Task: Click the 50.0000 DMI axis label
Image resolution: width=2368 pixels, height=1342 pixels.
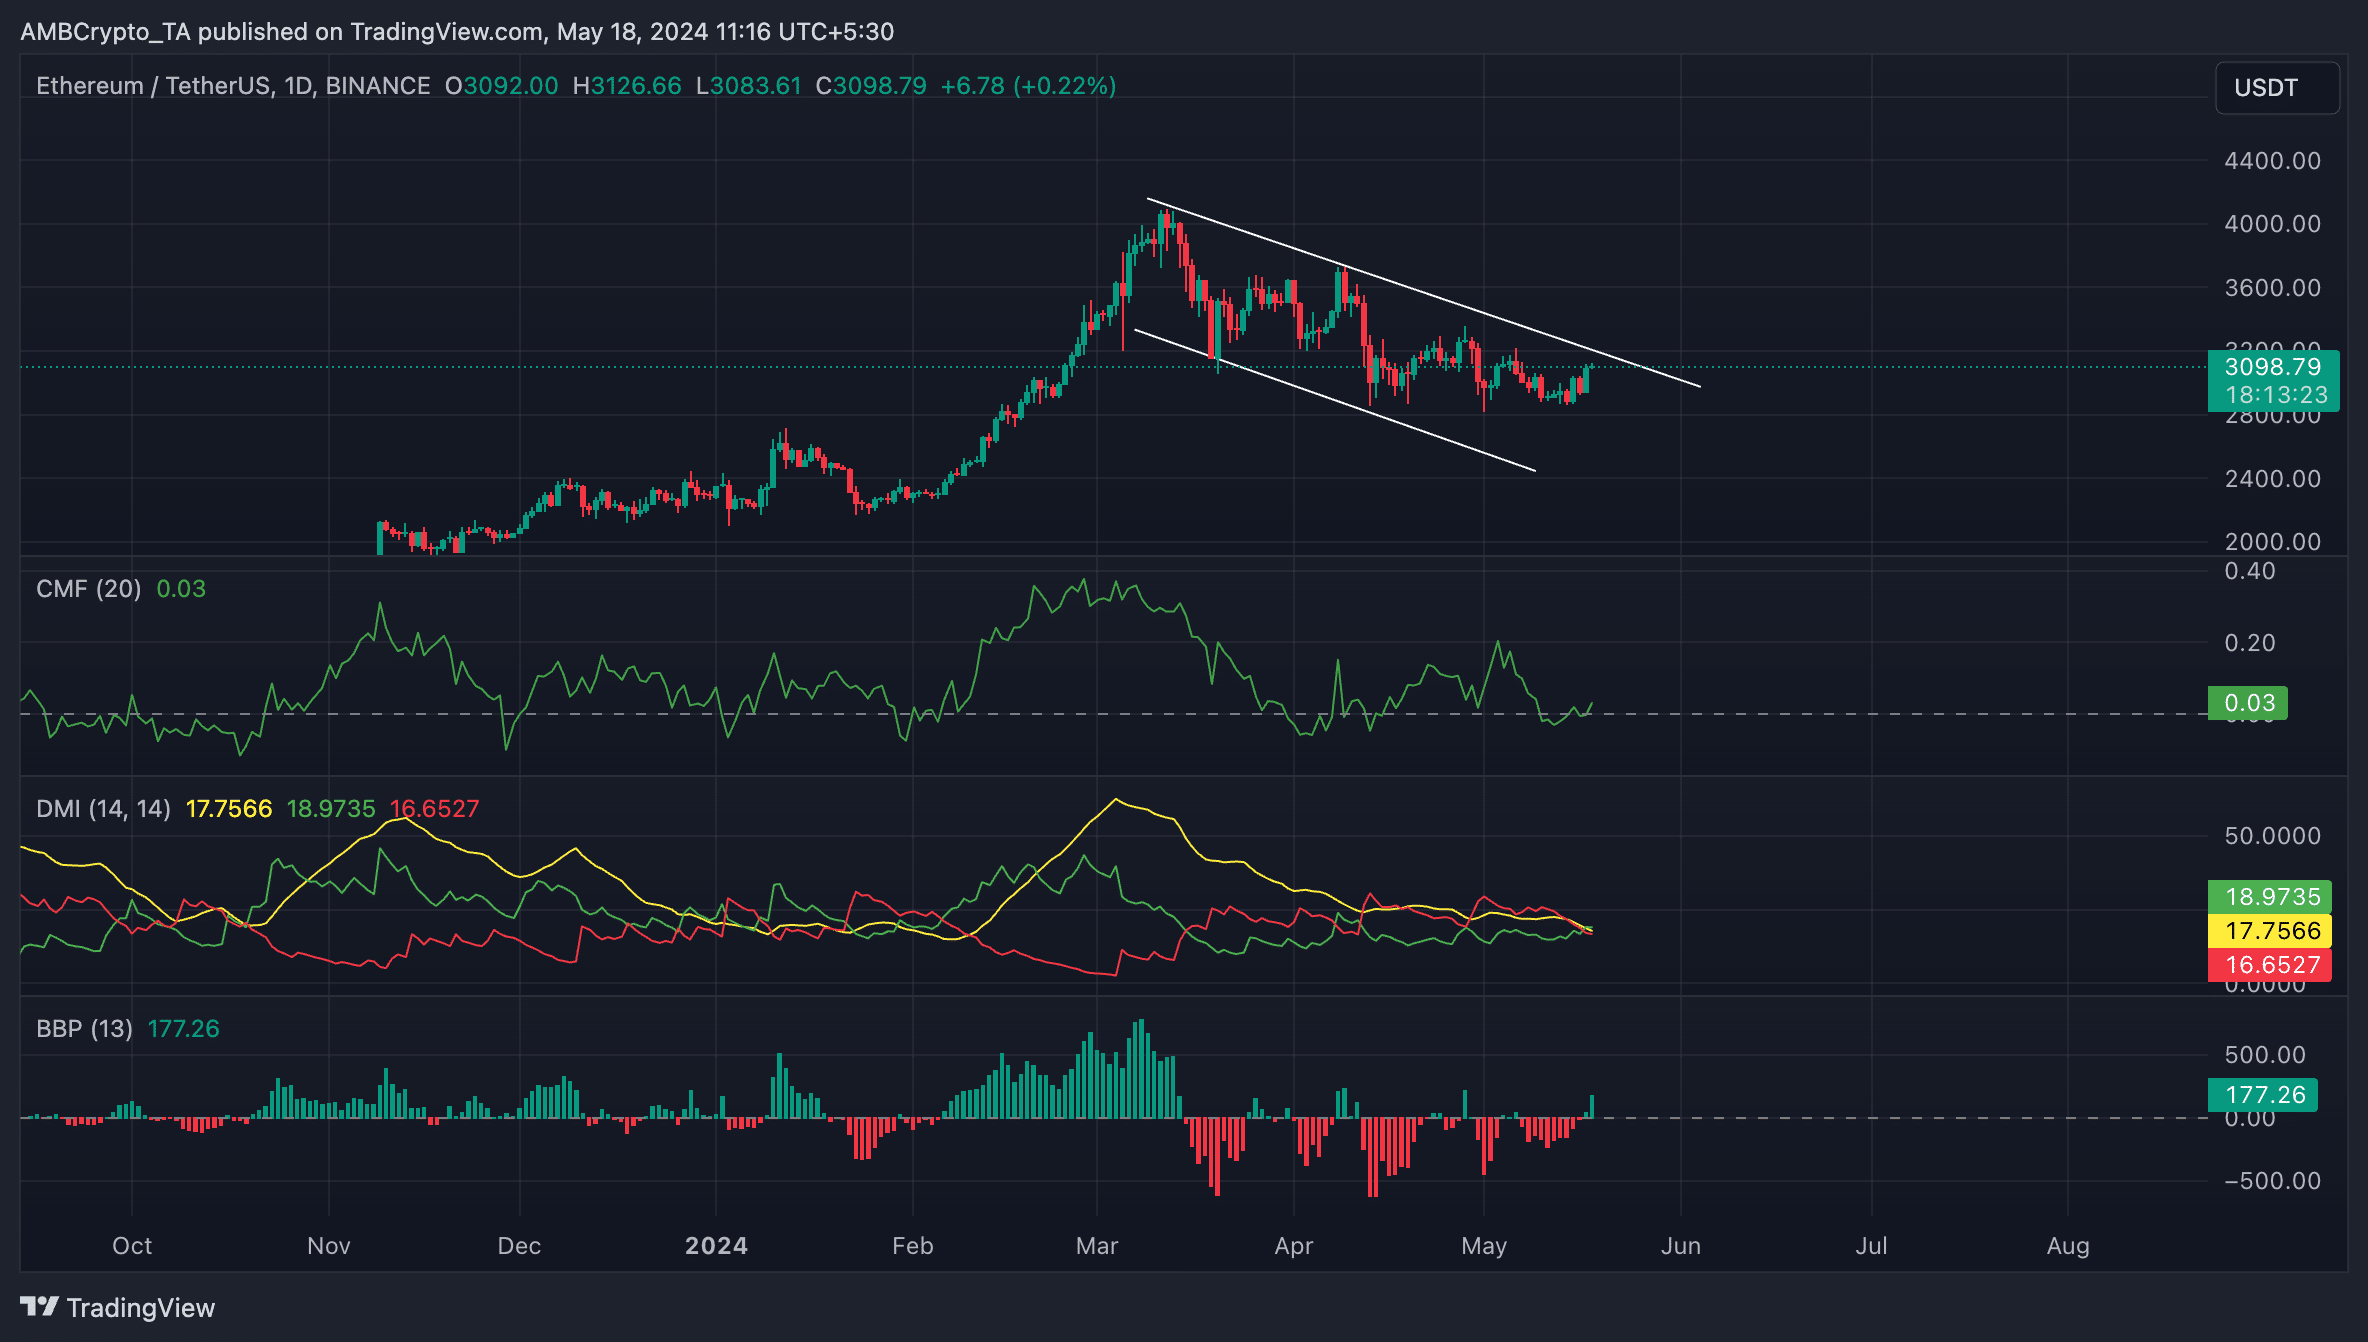Action: point(2272,836)
